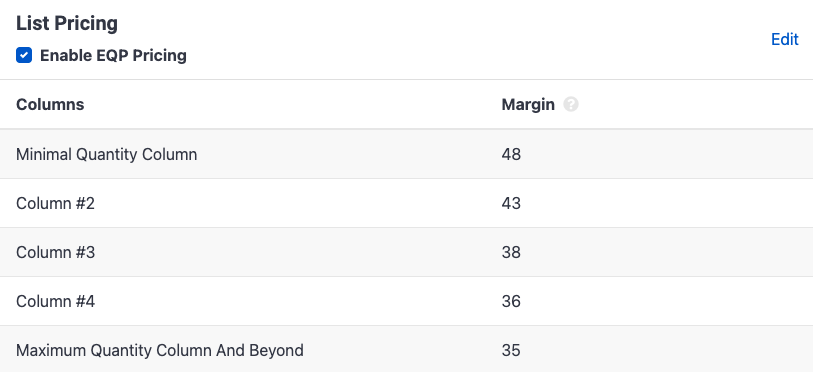Select the Column #3 row label
This screenshot has height=372, width=813.
pos(55,253)
